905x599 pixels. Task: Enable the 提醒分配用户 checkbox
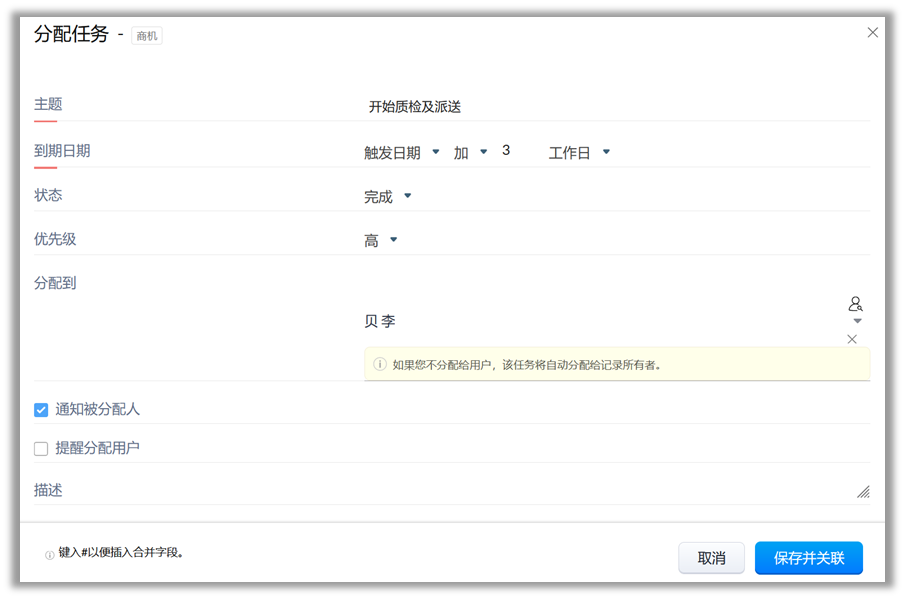coord(41,449)
